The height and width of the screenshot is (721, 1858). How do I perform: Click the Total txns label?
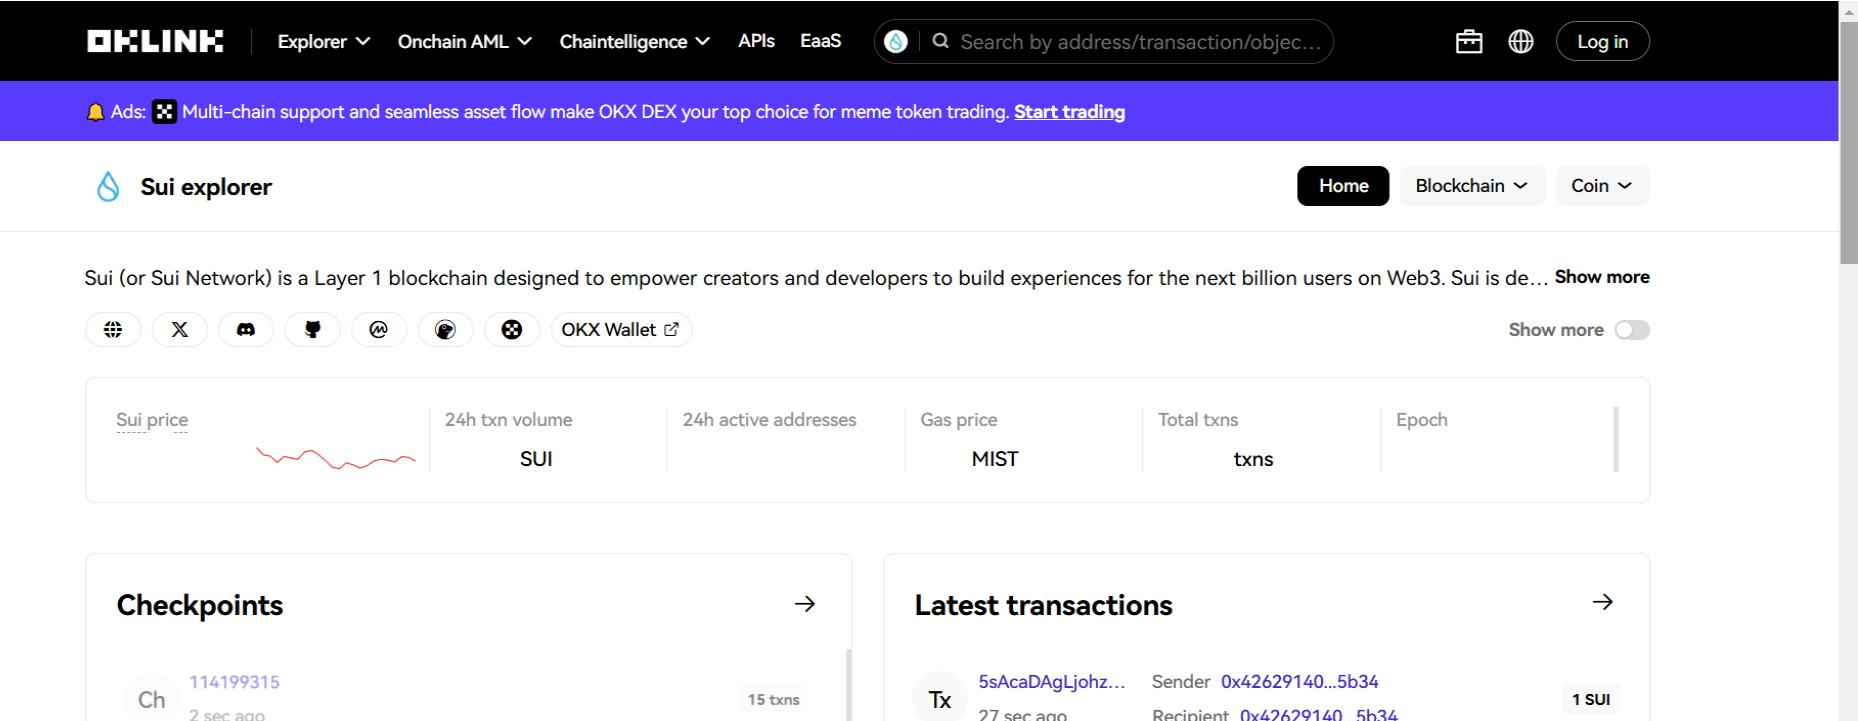click(1198, 420)
